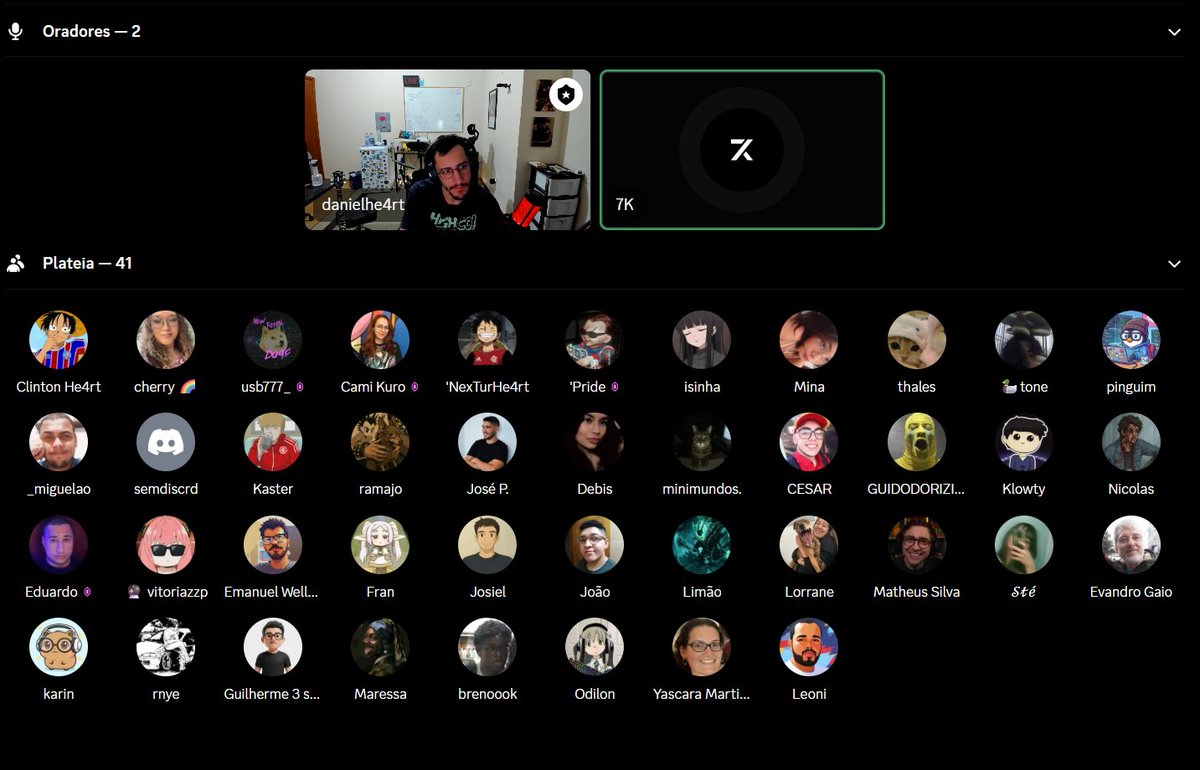Click Odilon's anime avatar
This screenshot has height=770, width=1200.
pyautogui.click(x=595, y=647)
